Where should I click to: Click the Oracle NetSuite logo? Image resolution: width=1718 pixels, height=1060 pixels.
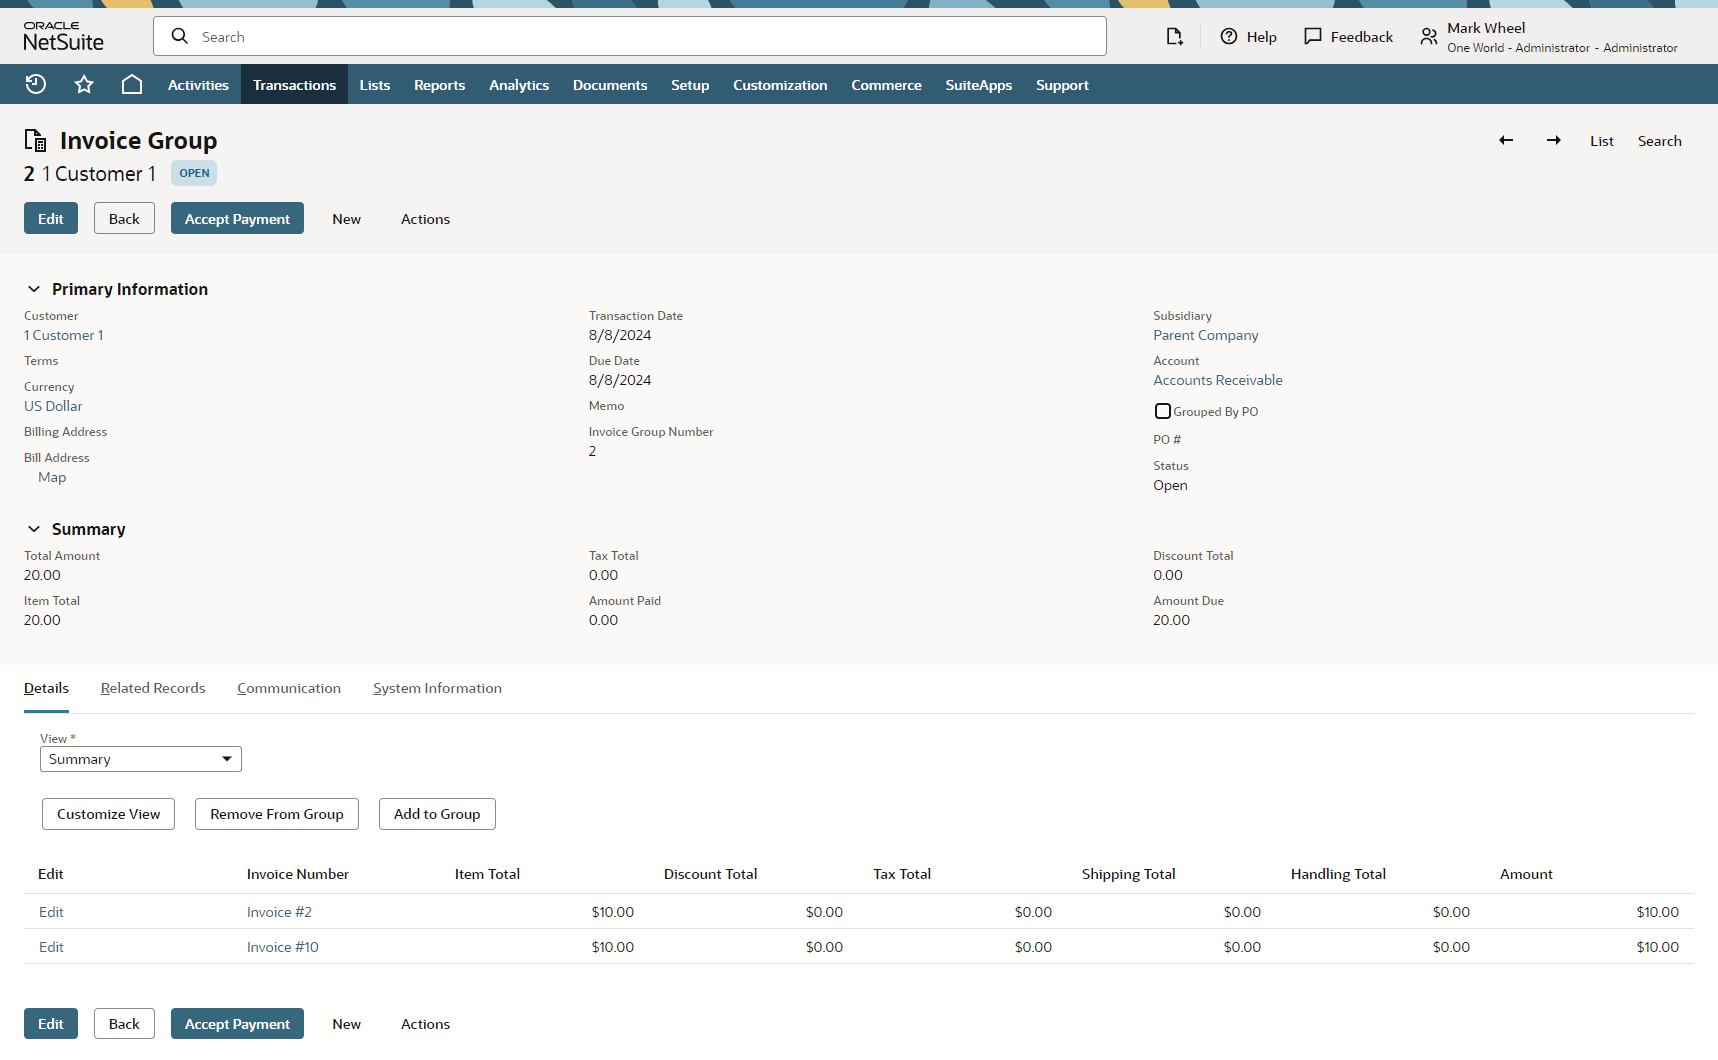pos(64,37)
